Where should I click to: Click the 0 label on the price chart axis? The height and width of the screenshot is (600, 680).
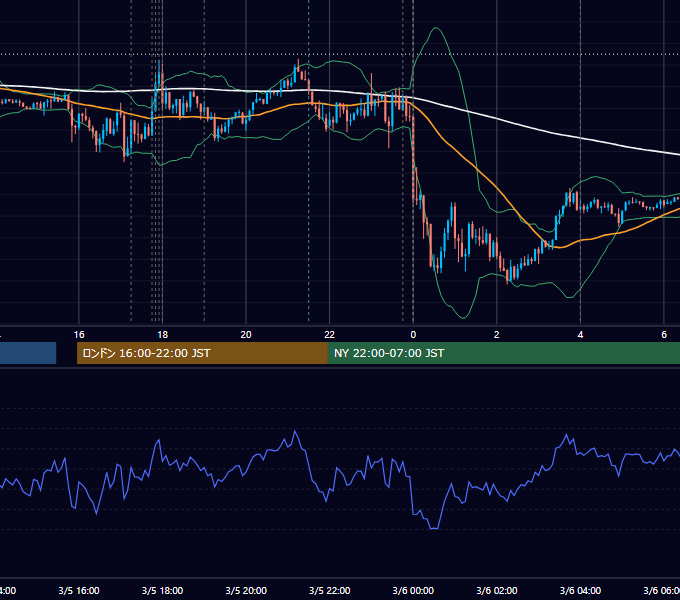tap(413, 335)
